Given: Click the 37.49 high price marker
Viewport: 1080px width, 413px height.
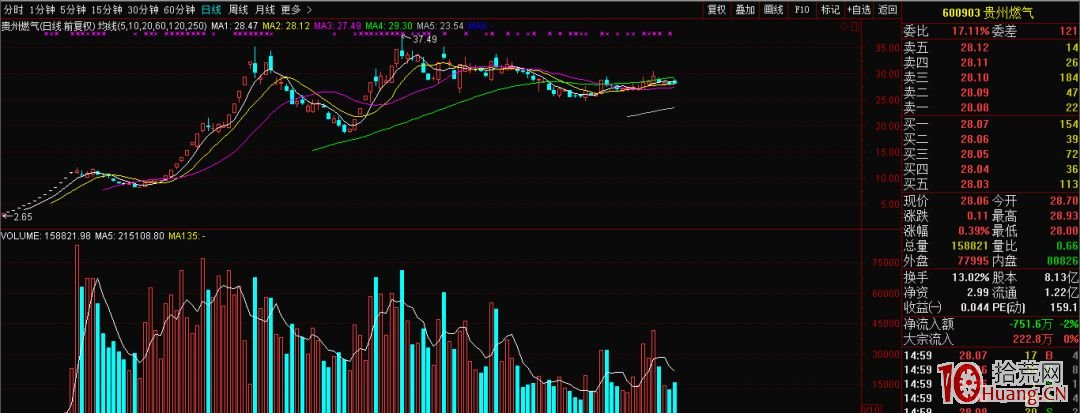Looking at the screenshot, I should coord(425,39).
